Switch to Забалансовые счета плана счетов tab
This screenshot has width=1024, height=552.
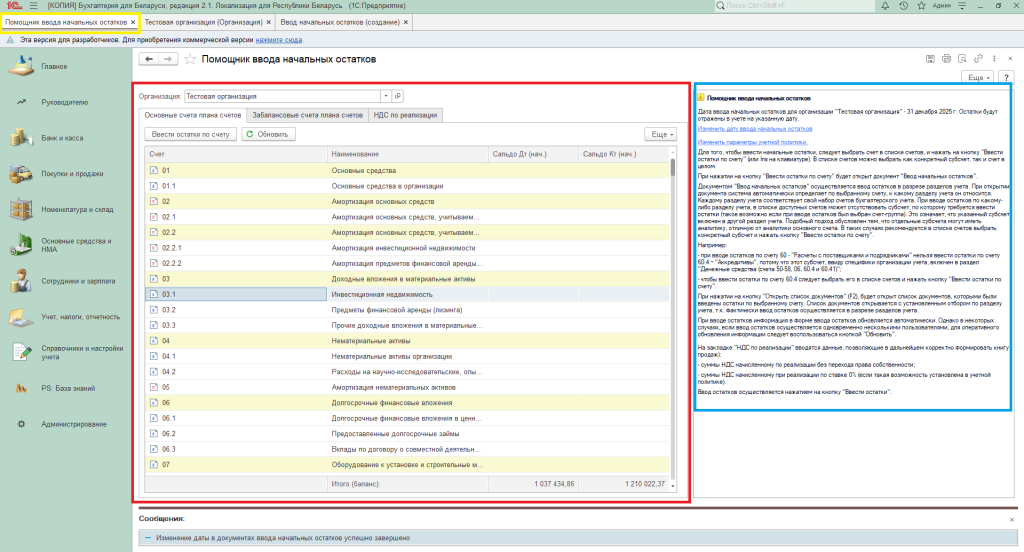308,115
